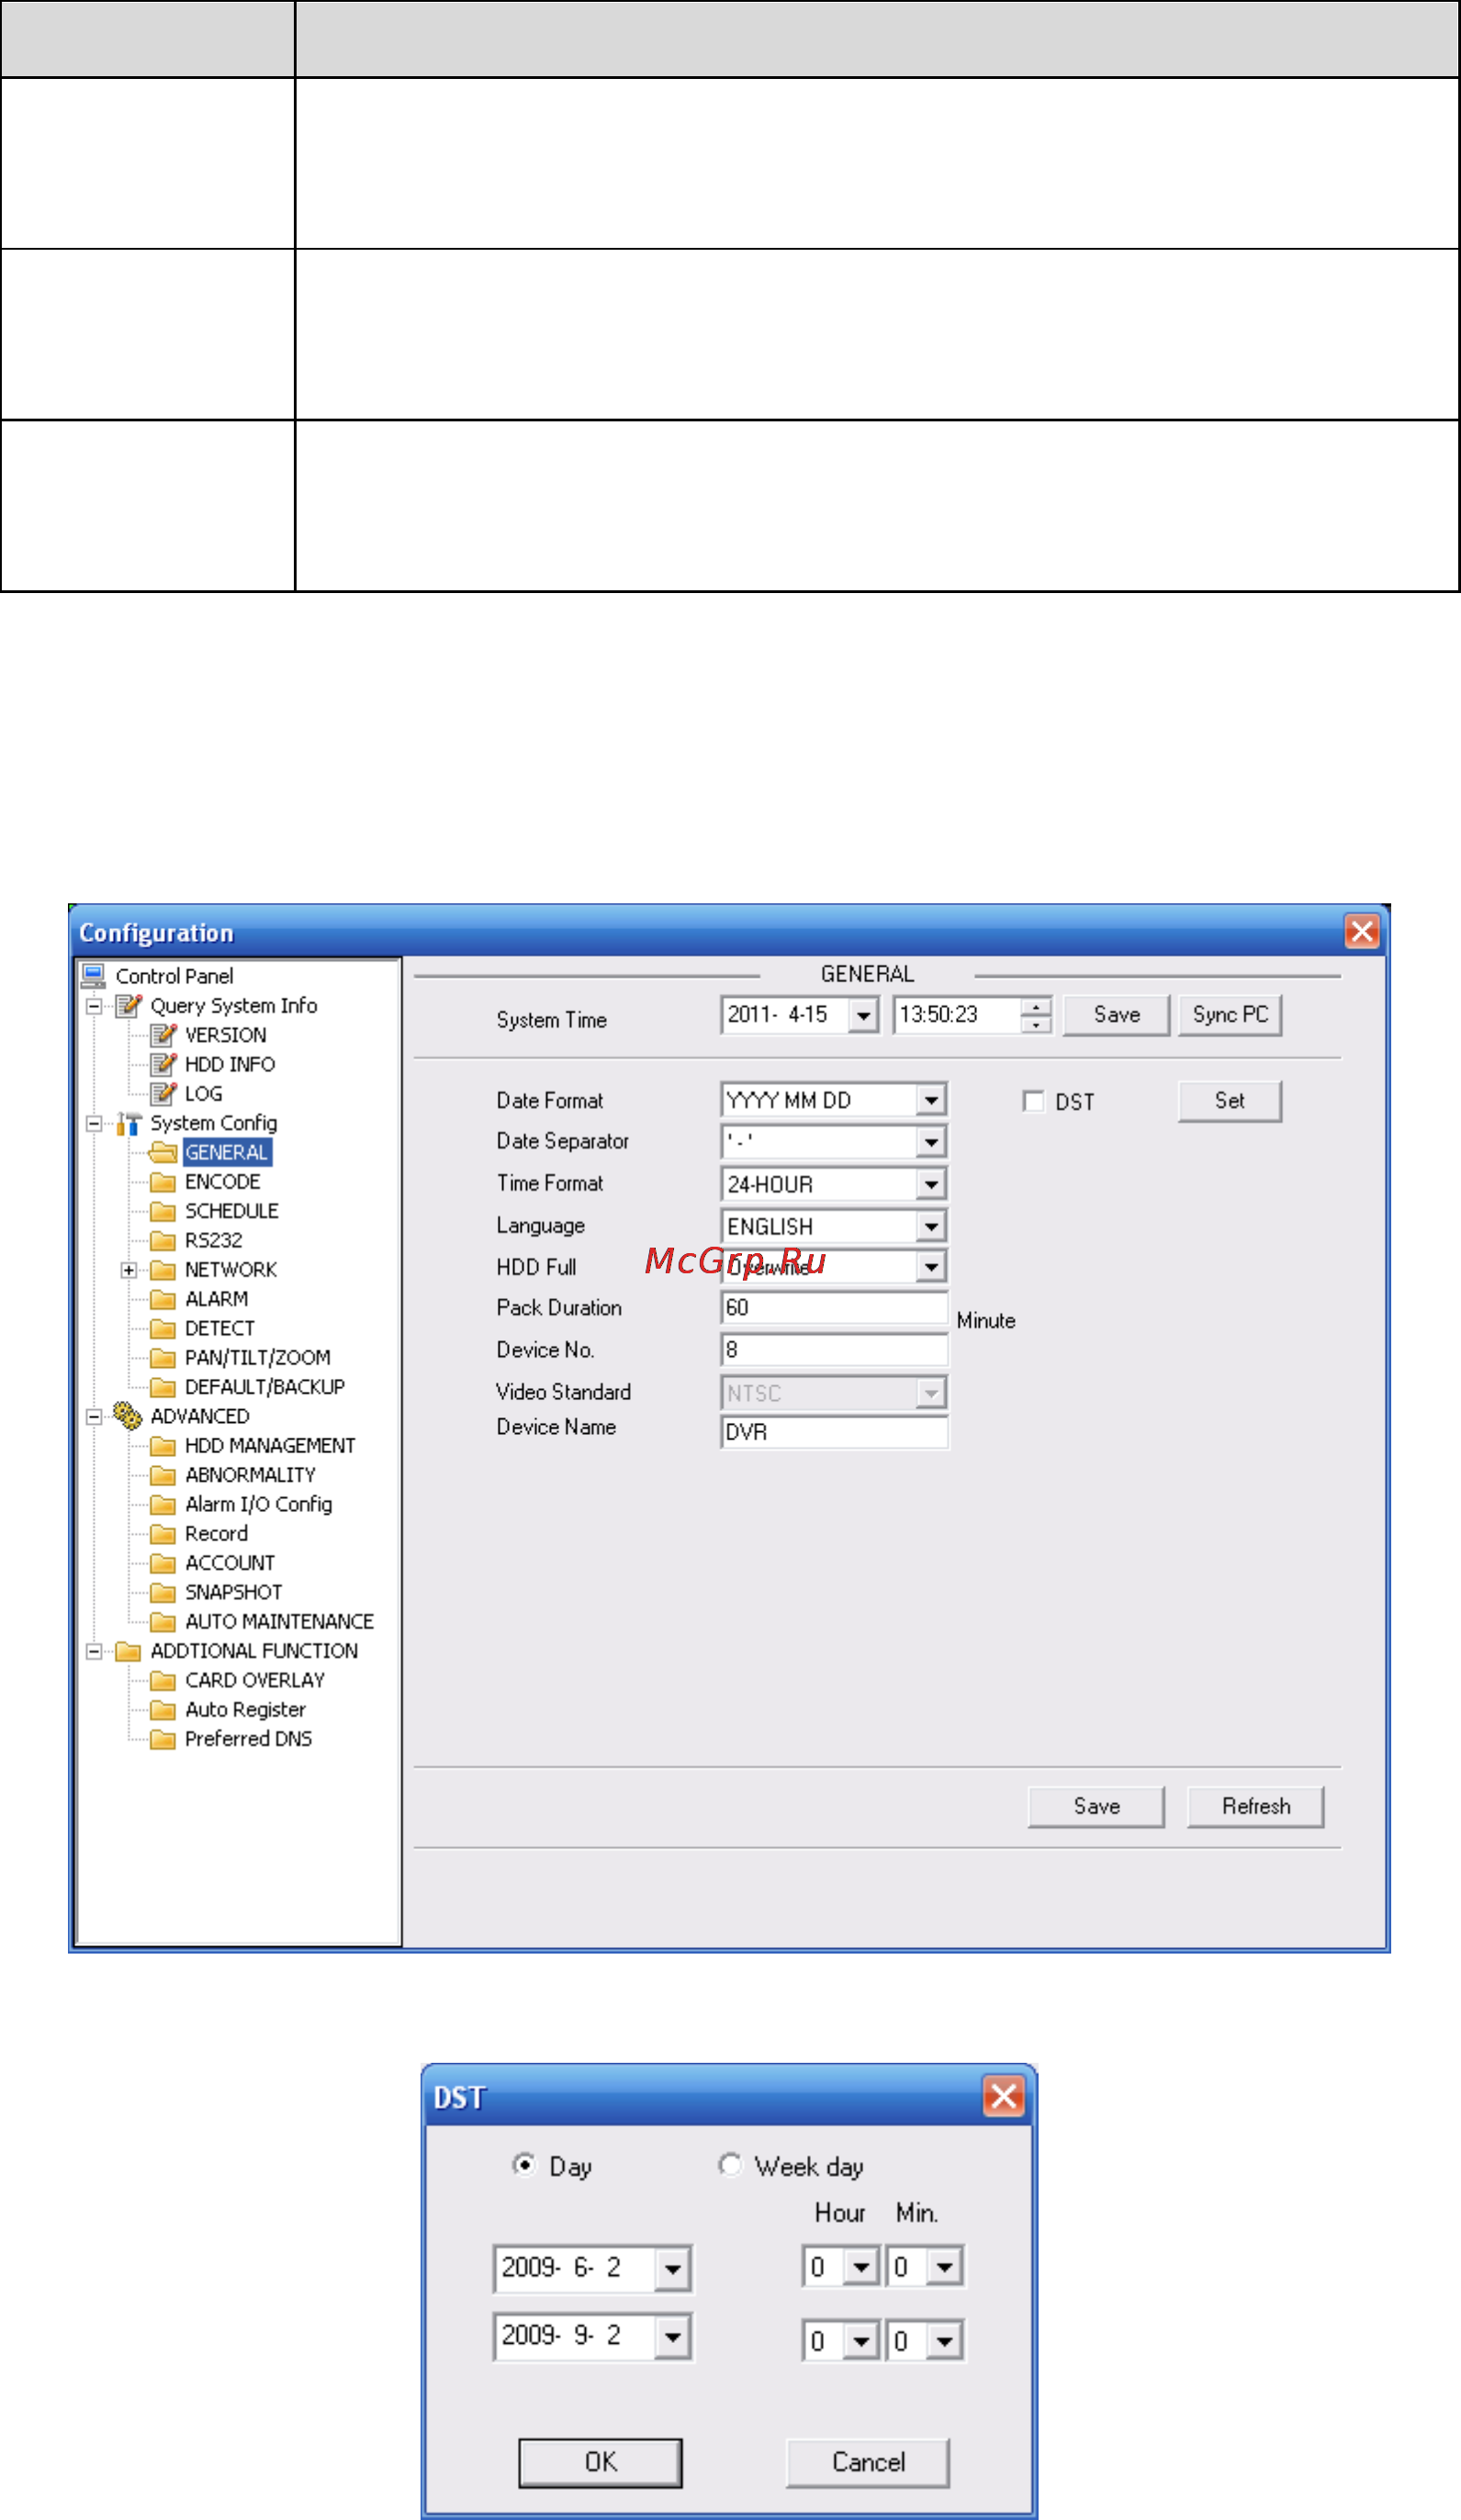Click the VERSION document icon
Viewport: 1461px width, 2520px height.
click(163, 1035)
